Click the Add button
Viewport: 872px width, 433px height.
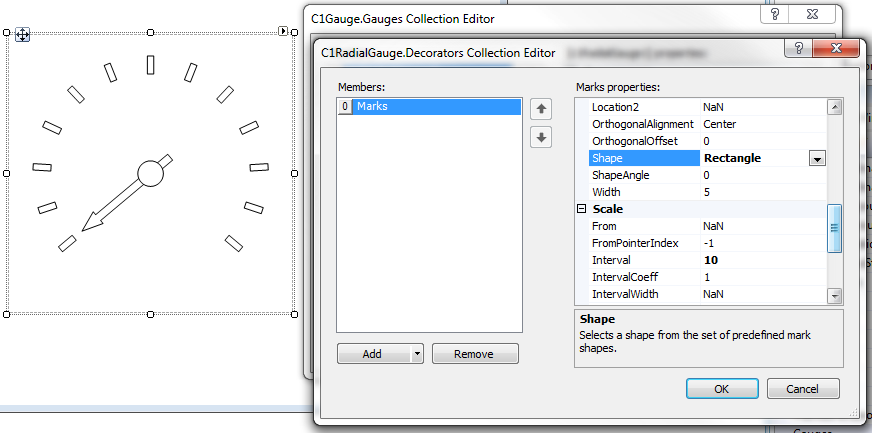(x=372, y=354)
